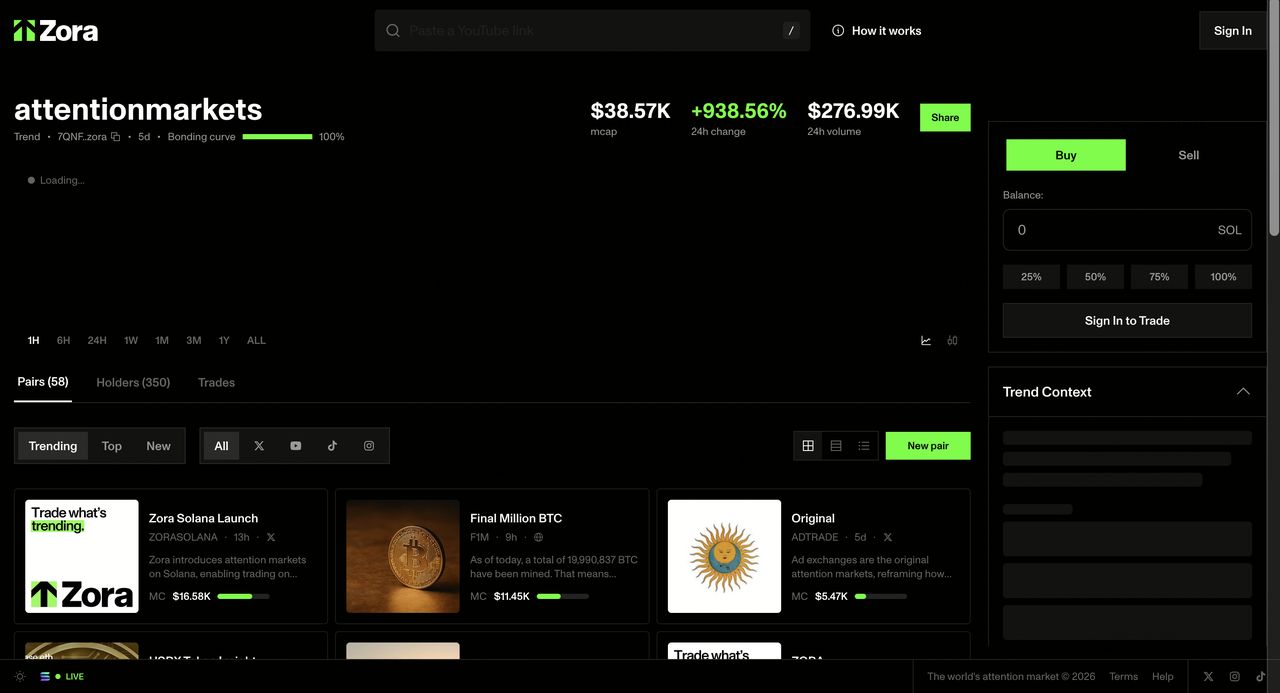Filter pairs by TikTok
The width and height of the screenshot is (1280, 693).
332,446
